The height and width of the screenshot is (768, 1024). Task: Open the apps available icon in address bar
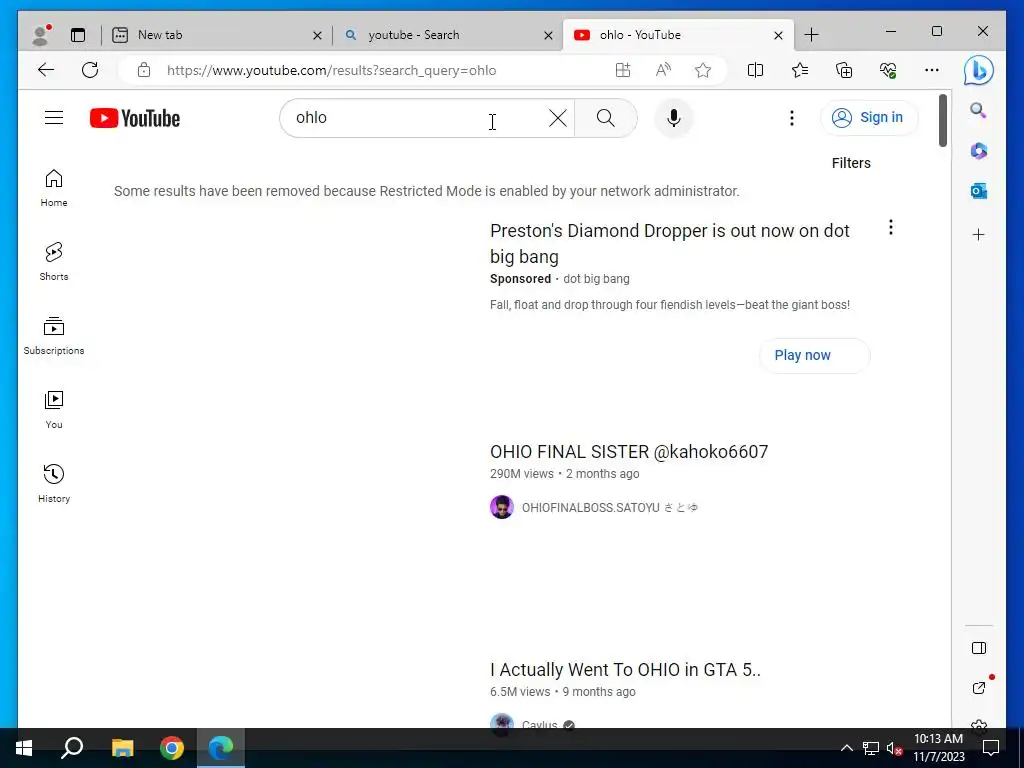coord(623,70)
